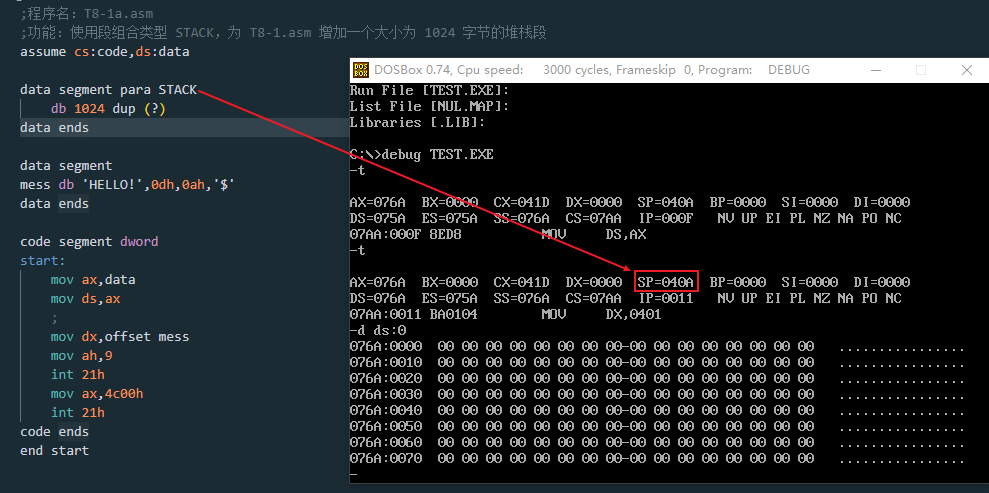
Task: Click the 'start:' label in the code
Action: coord(43,260)
